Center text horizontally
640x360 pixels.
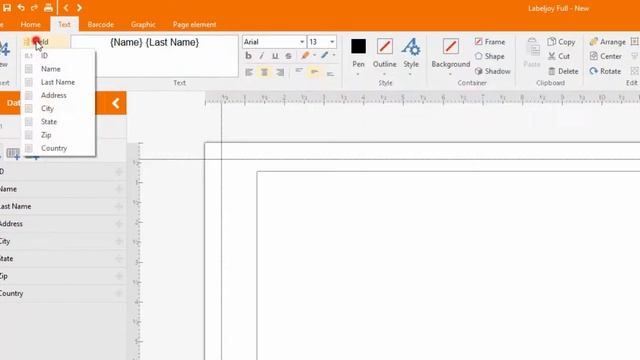(x=264, y=72)
